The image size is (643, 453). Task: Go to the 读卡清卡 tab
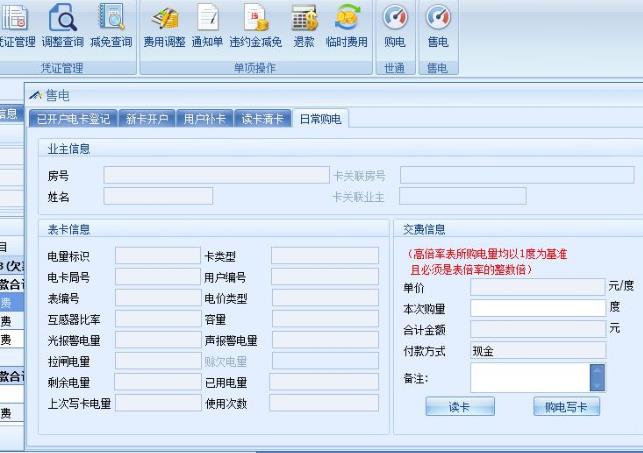[263, 119]
